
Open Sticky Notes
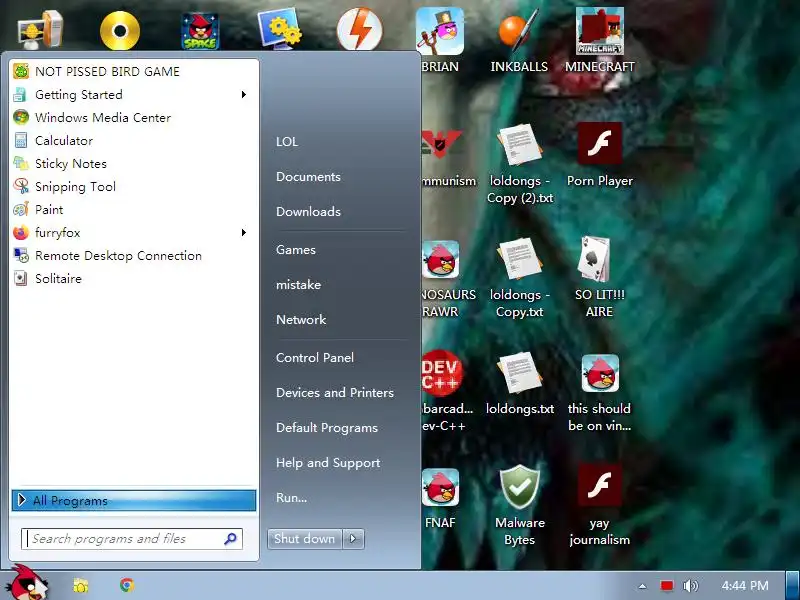[134, 163]
